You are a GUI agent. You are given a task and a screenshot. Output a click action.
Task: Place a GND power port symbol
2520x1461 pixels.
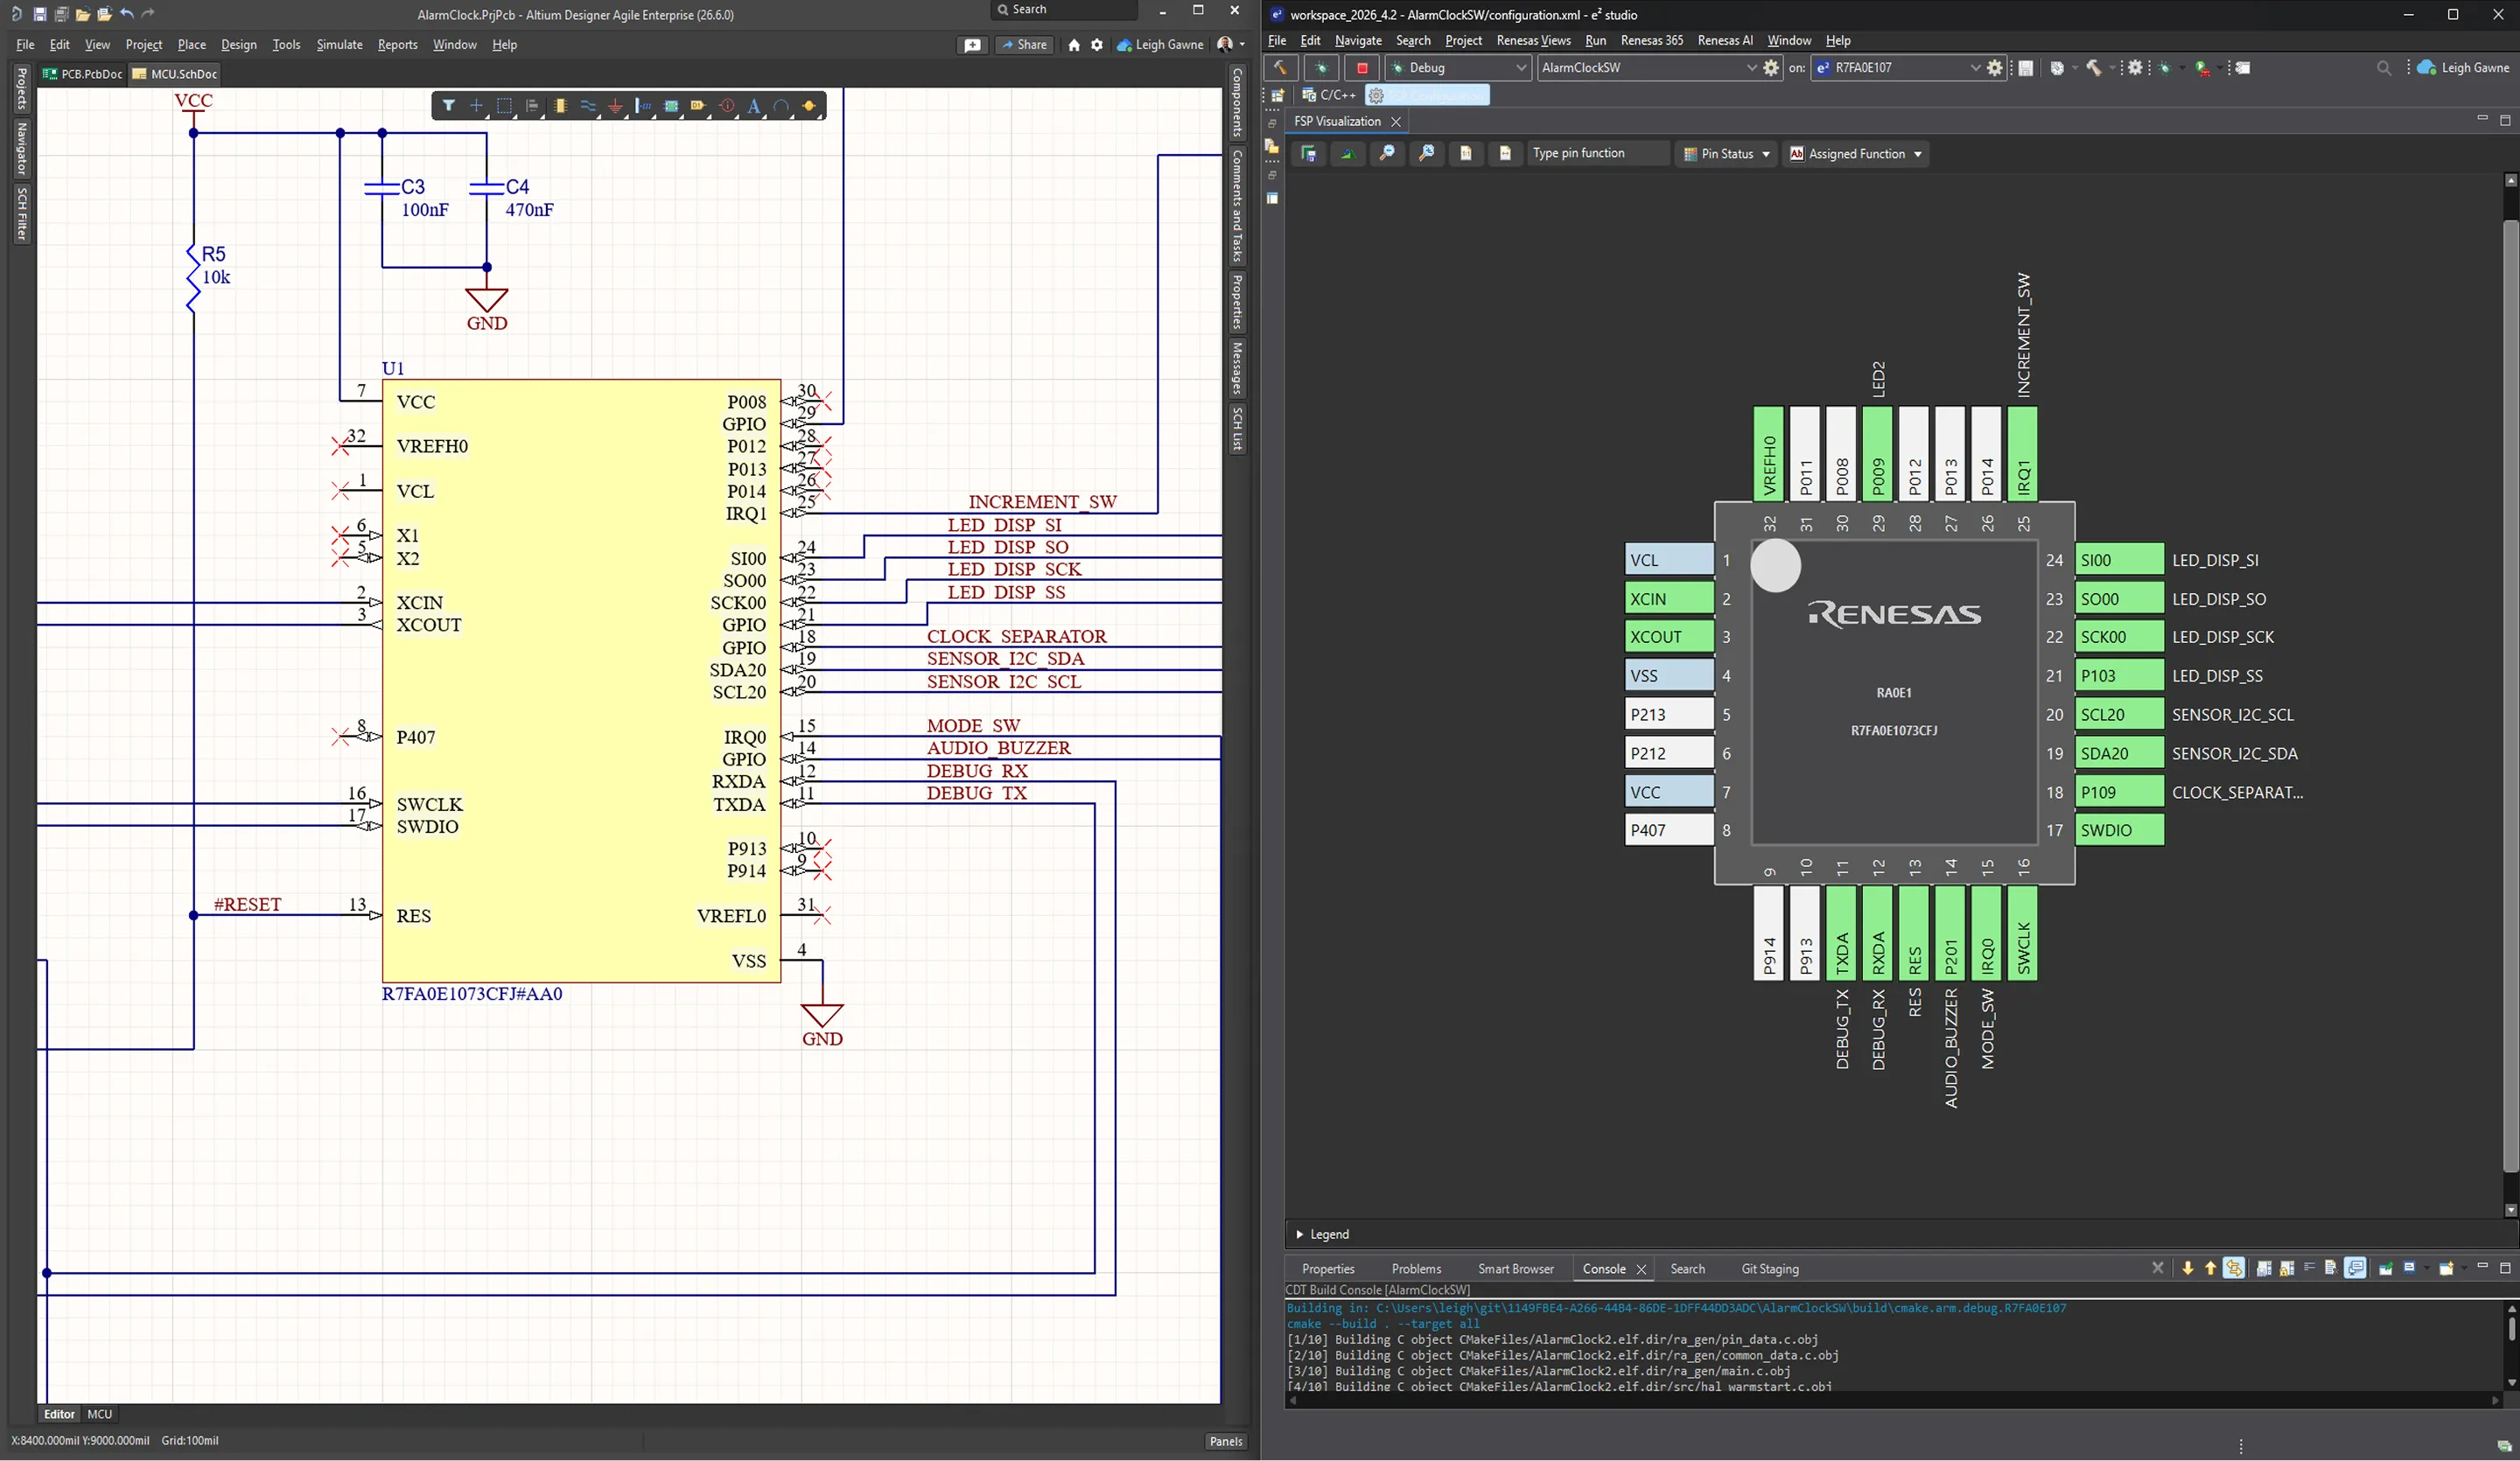(616, 106)
